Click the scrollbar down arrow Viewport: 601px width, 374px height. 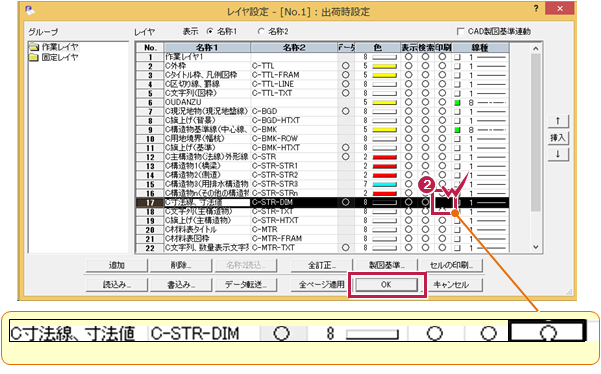tap(536, 247)
